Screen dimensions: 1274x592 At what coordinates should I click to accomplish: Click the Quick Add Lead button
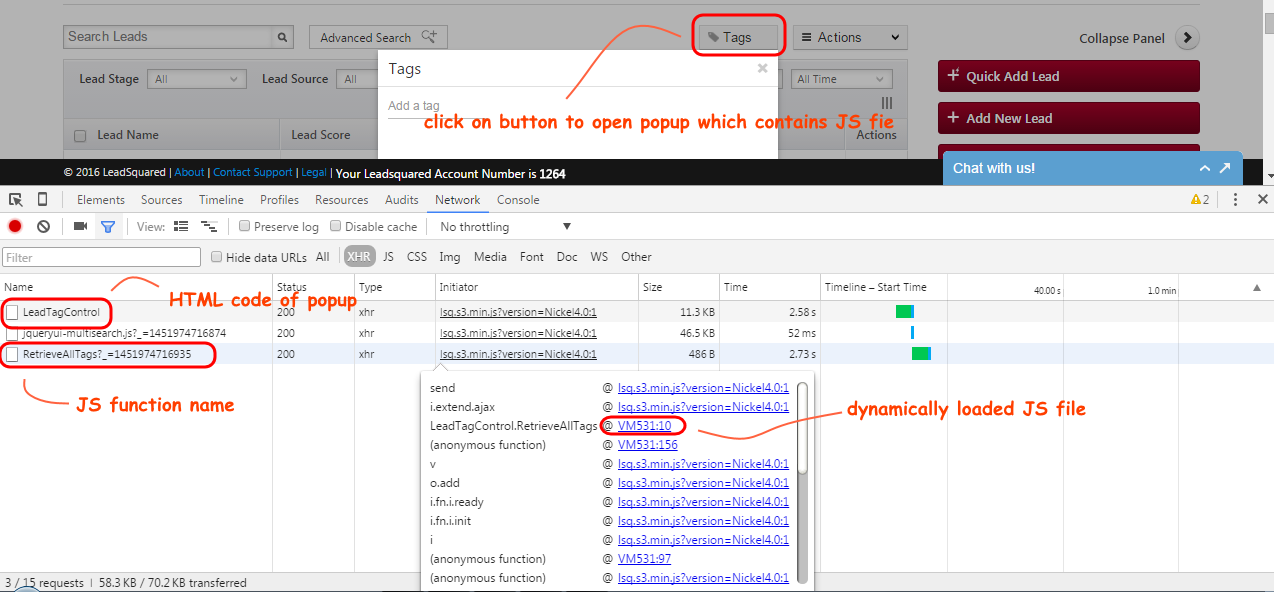[1068, 75]
